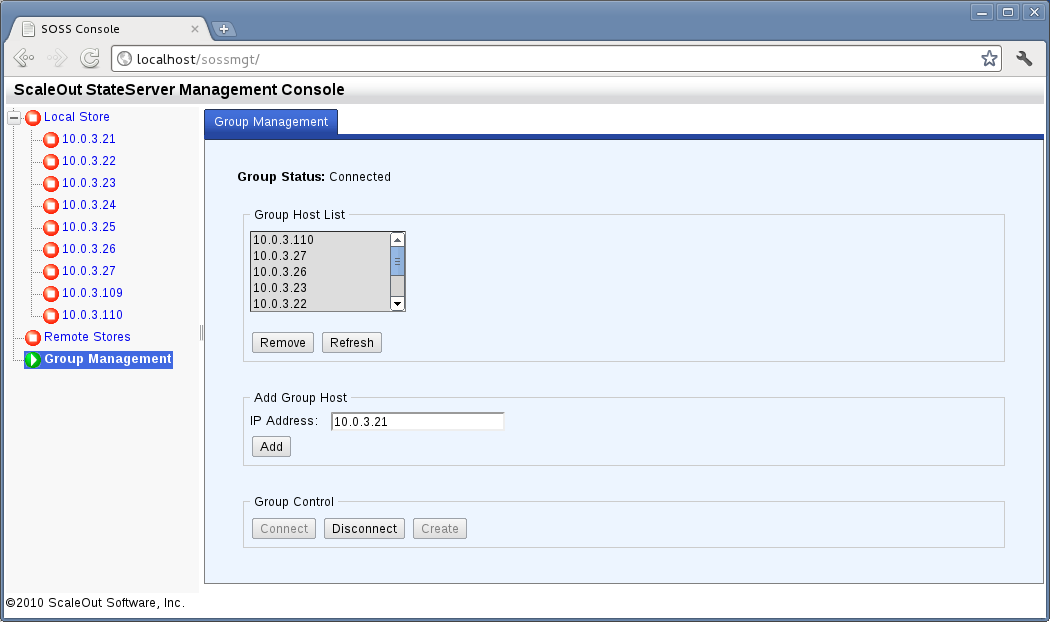
Task: Minimize the browser window
Action: 982,12
